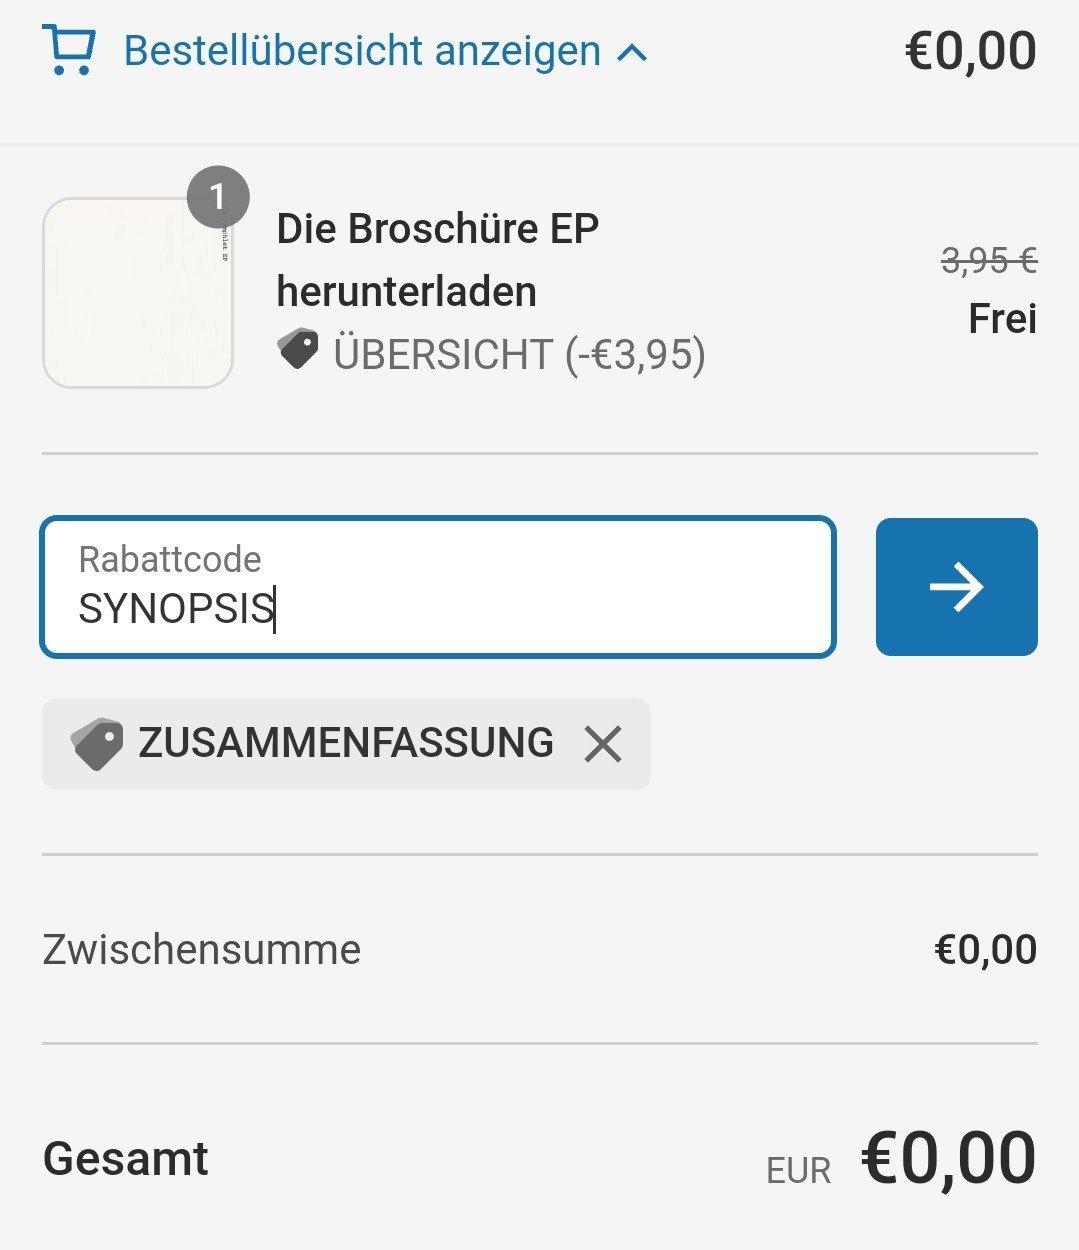Click the Gesamt total label

pyautogui.click(x=126, y=1159)
